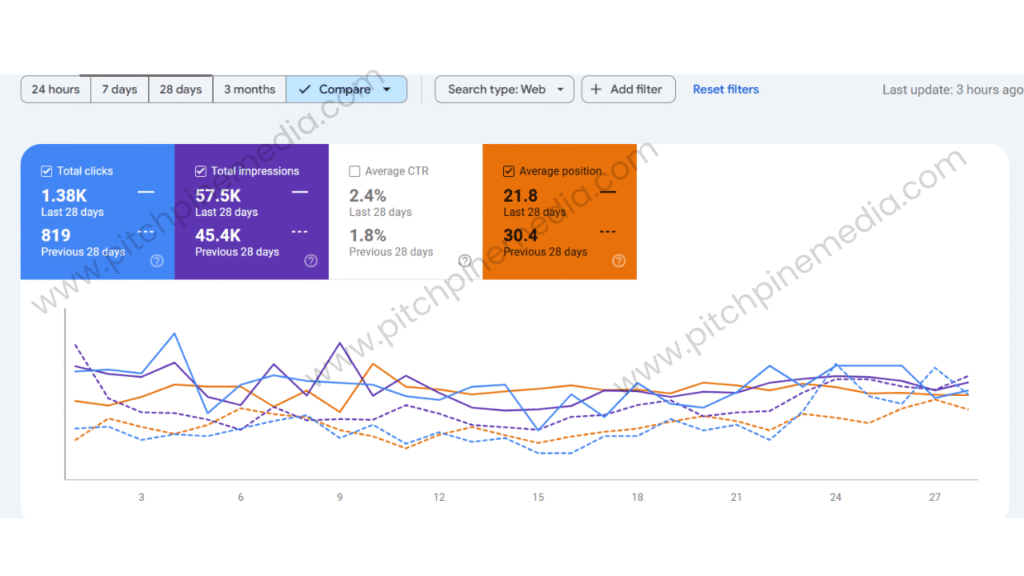Click the Compare date range chip

(346, 89)
